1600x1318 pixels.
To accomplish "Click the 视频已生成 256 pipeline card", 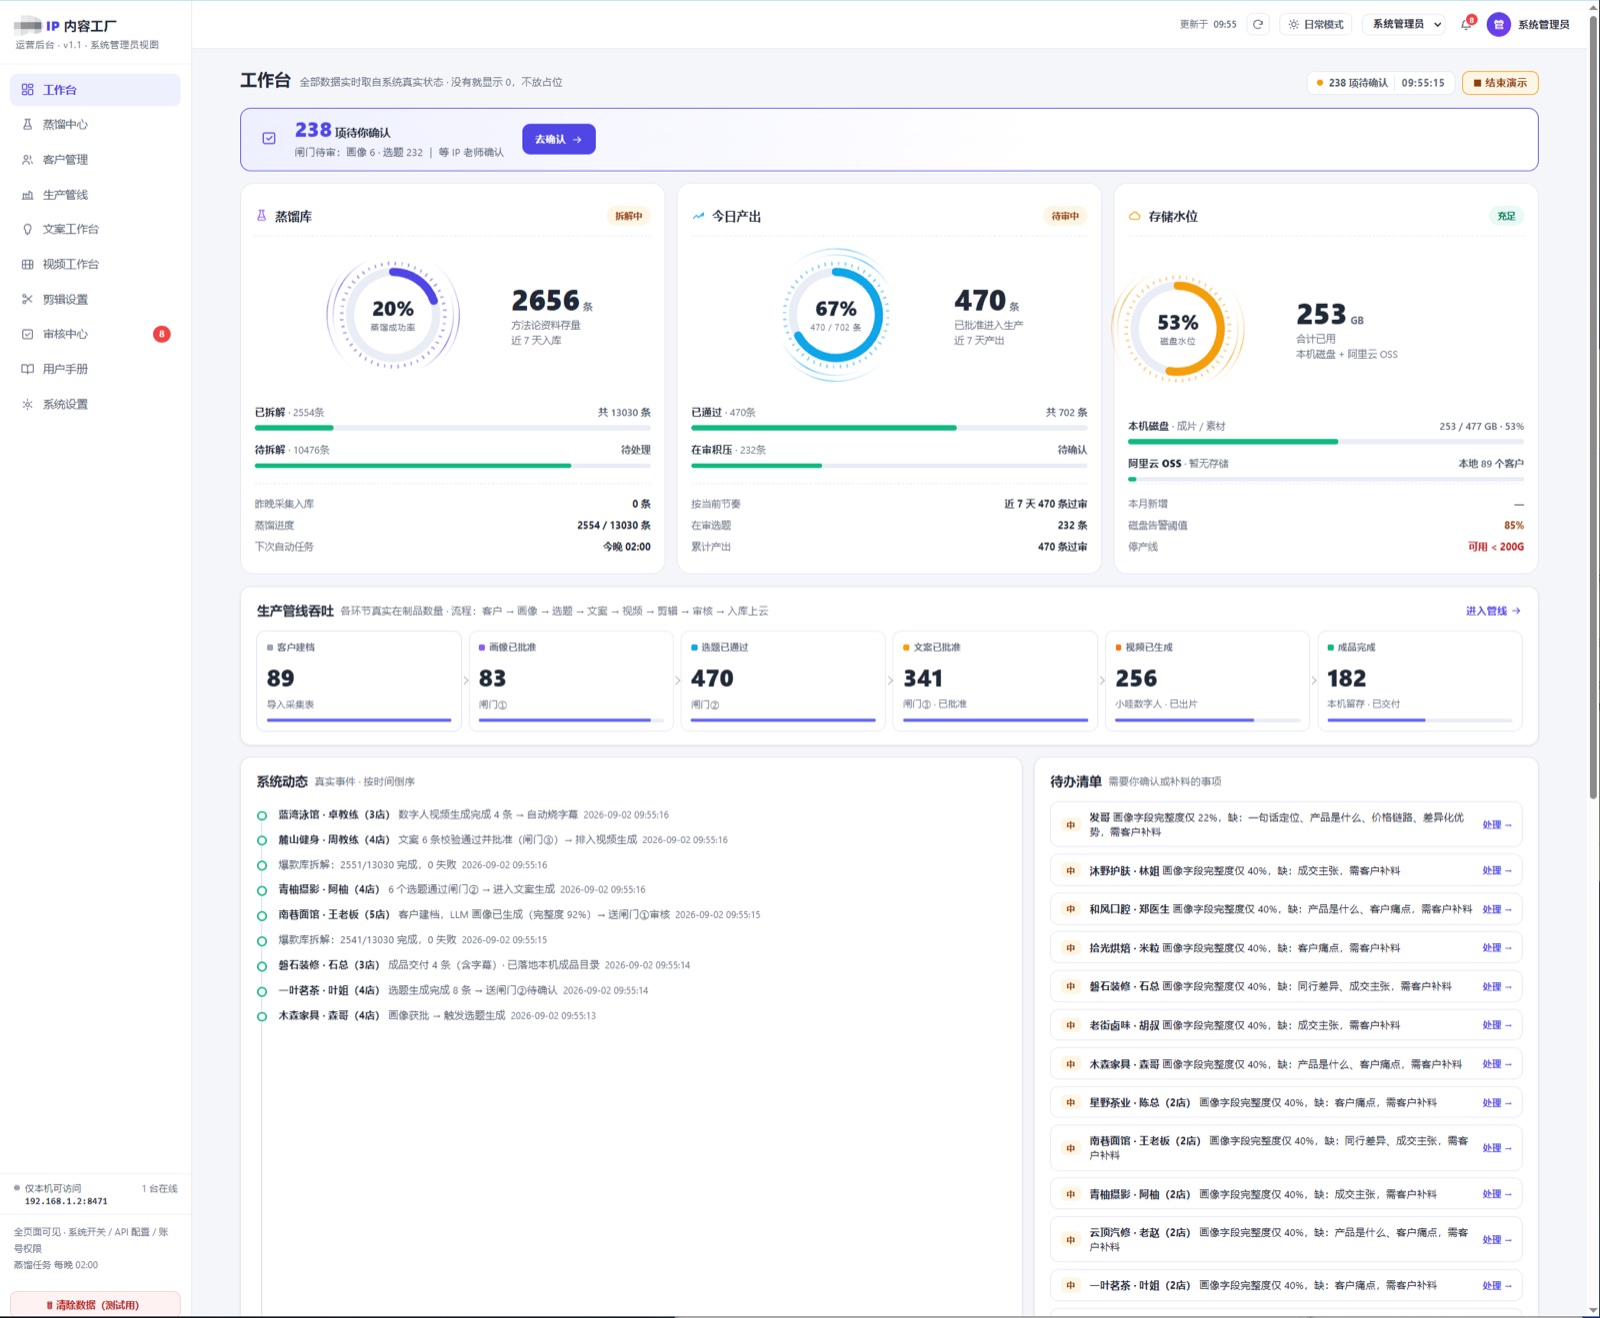I will pos(1207,681).
